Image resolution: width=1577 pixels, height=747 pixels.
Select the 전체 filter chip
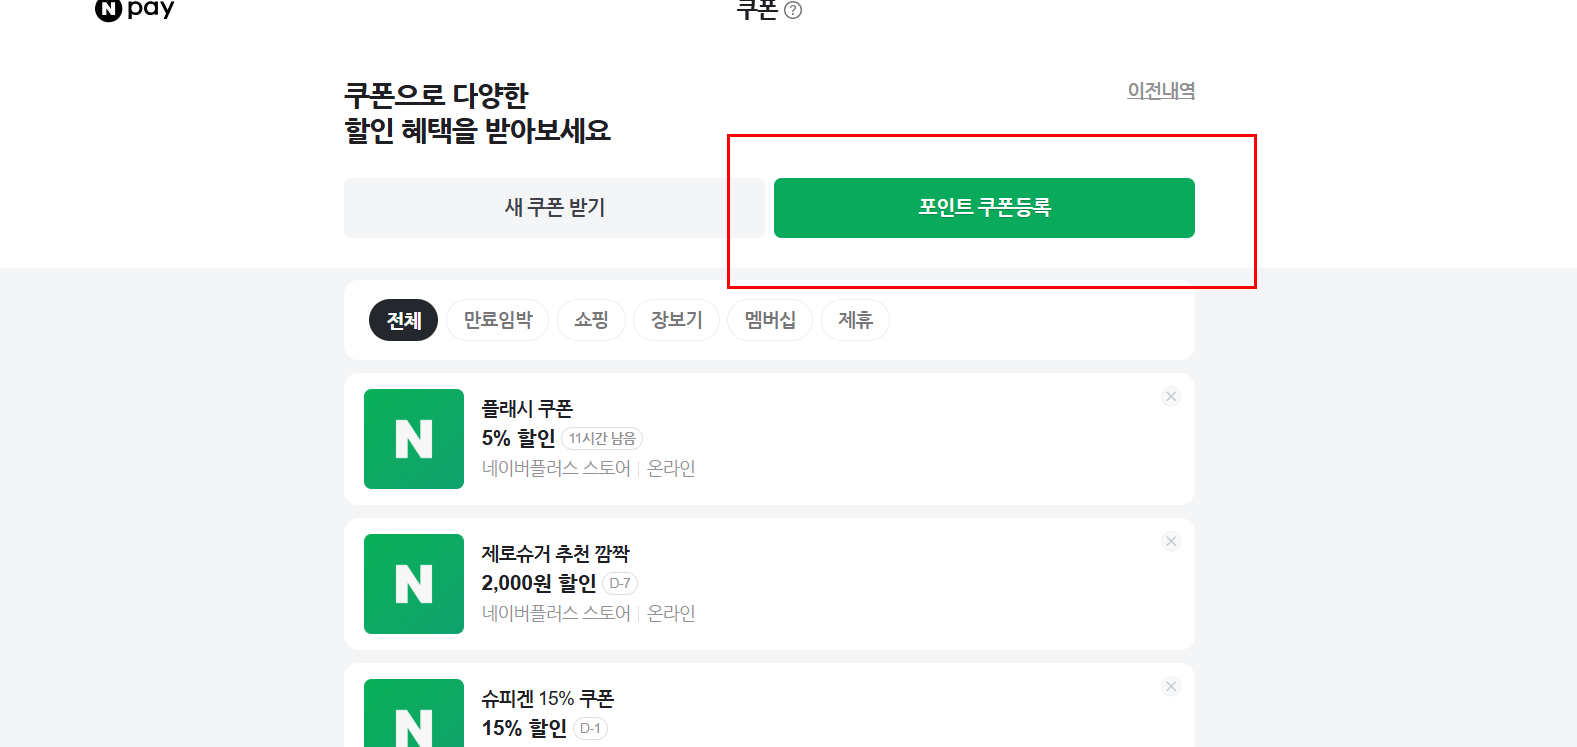pos(403,320)
